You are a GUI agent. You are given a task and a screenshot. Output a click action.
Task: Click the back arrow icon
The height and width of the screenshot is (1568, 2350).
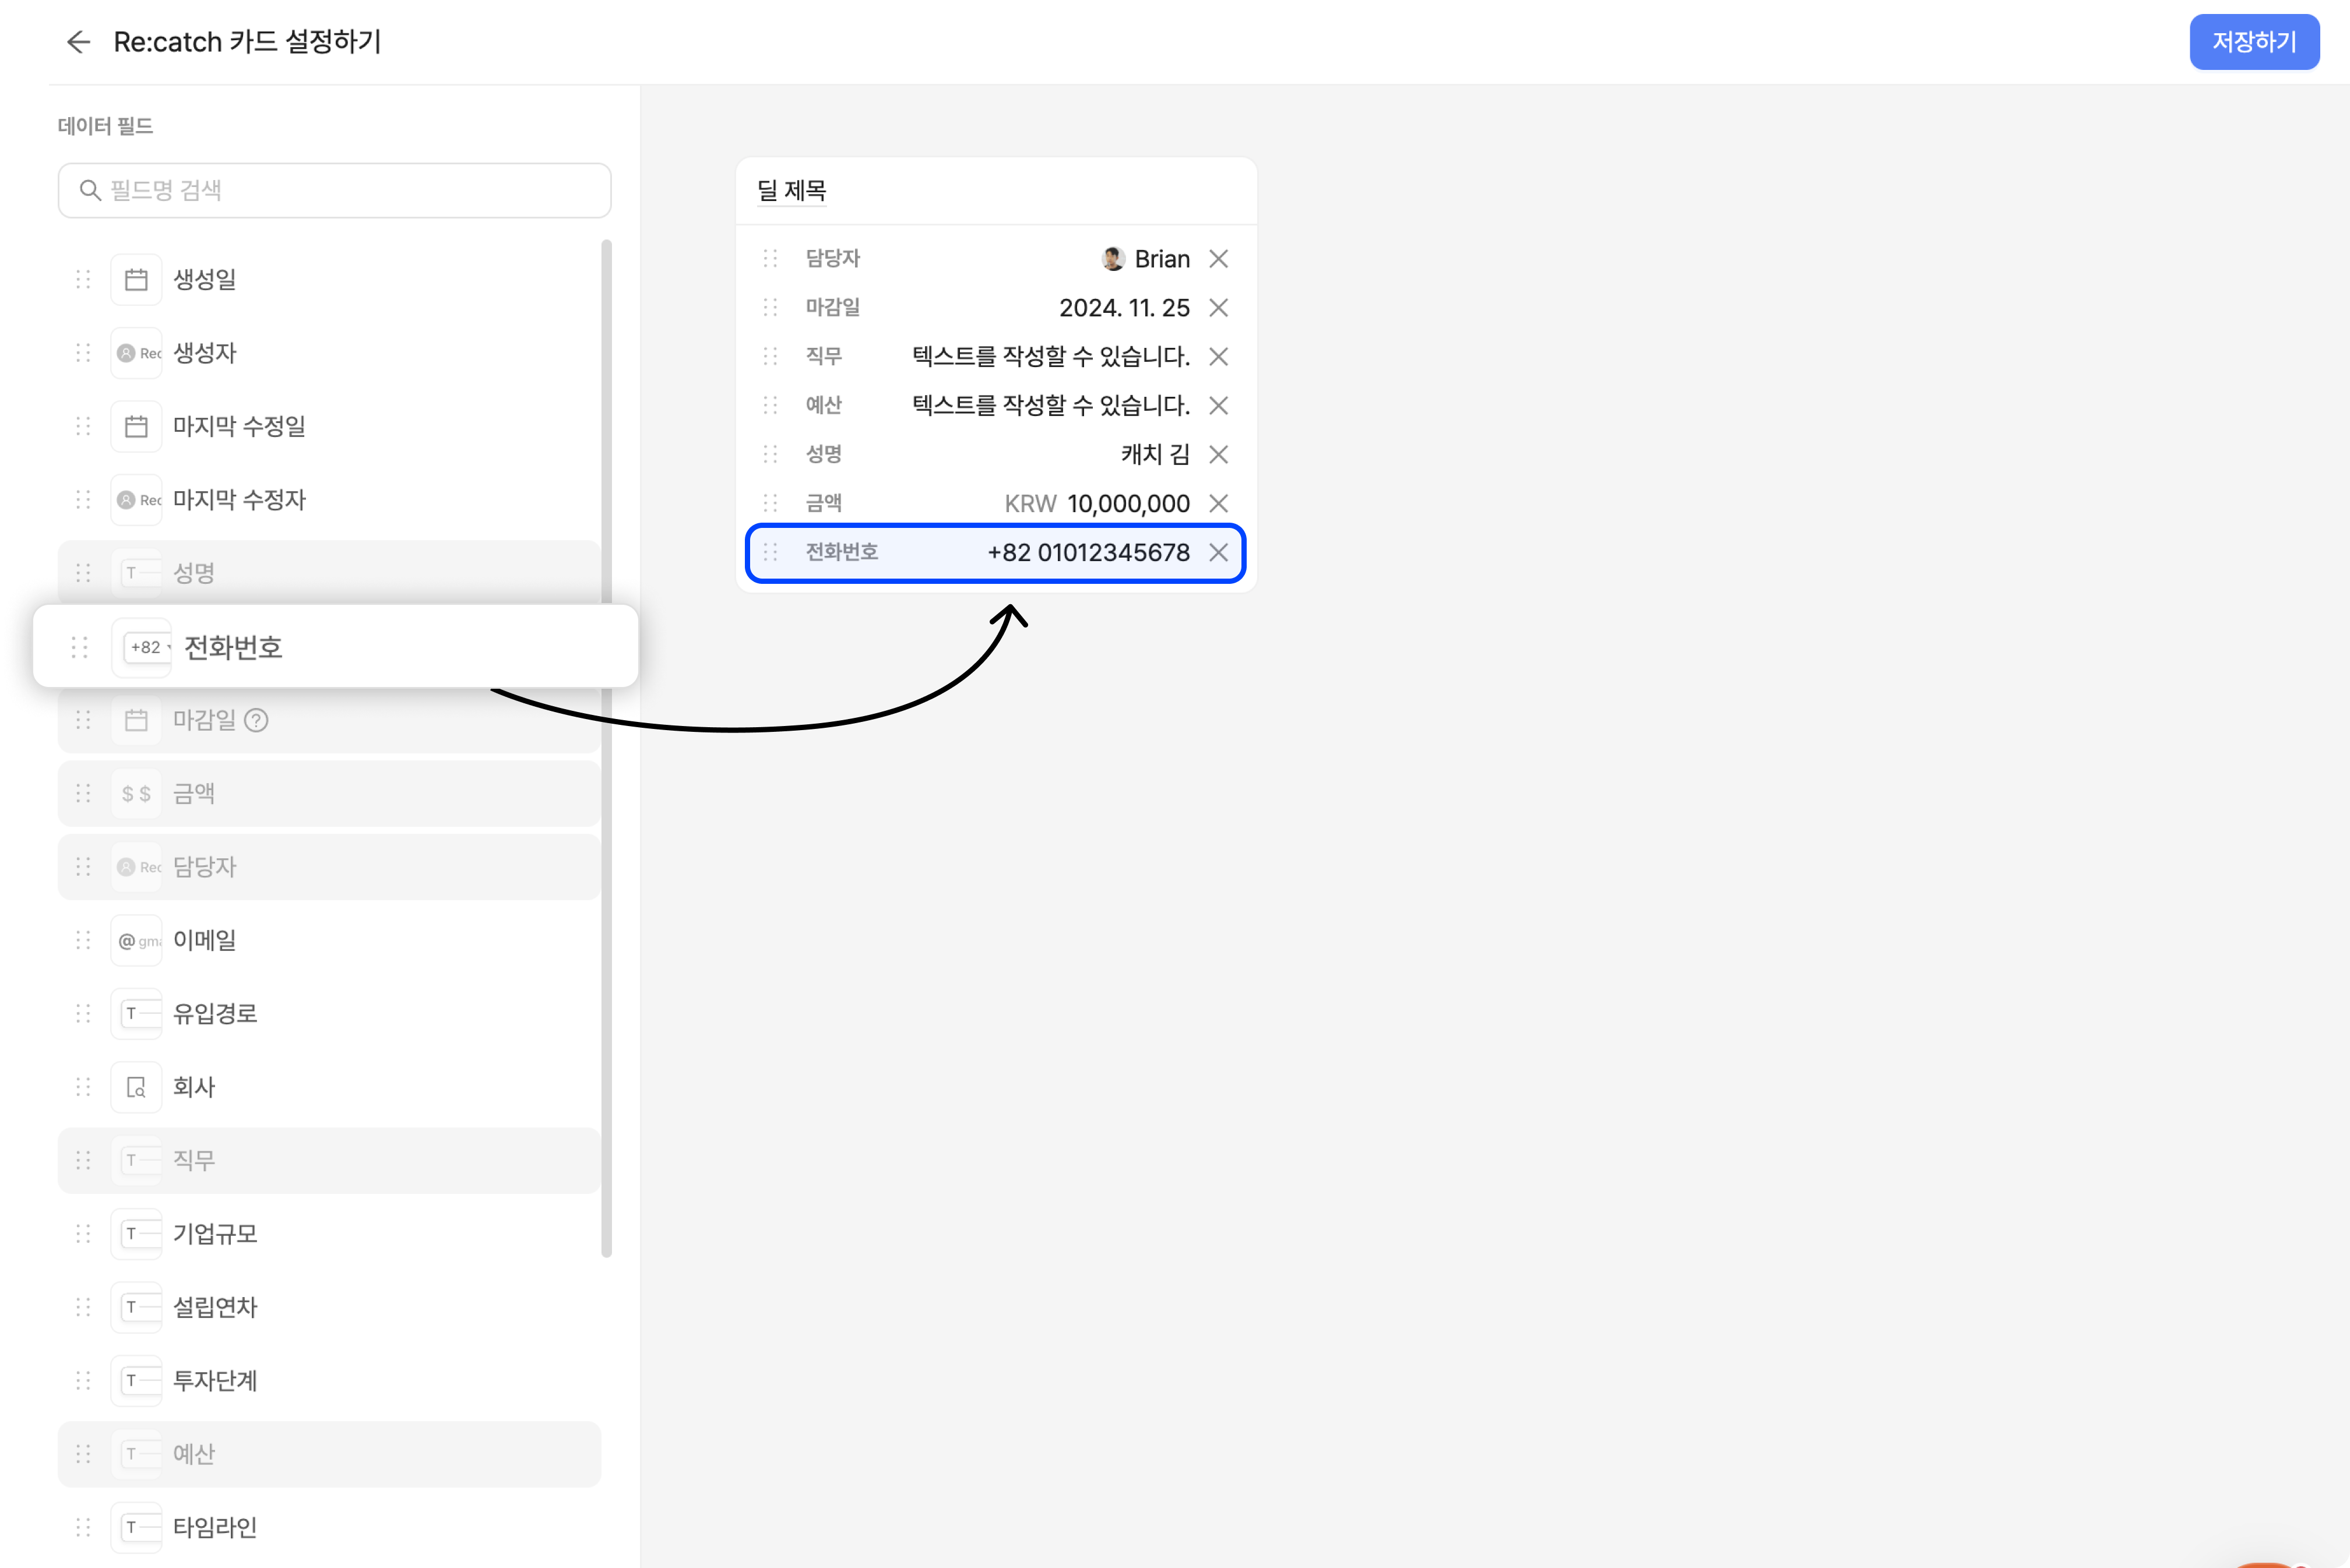point(78,42)
